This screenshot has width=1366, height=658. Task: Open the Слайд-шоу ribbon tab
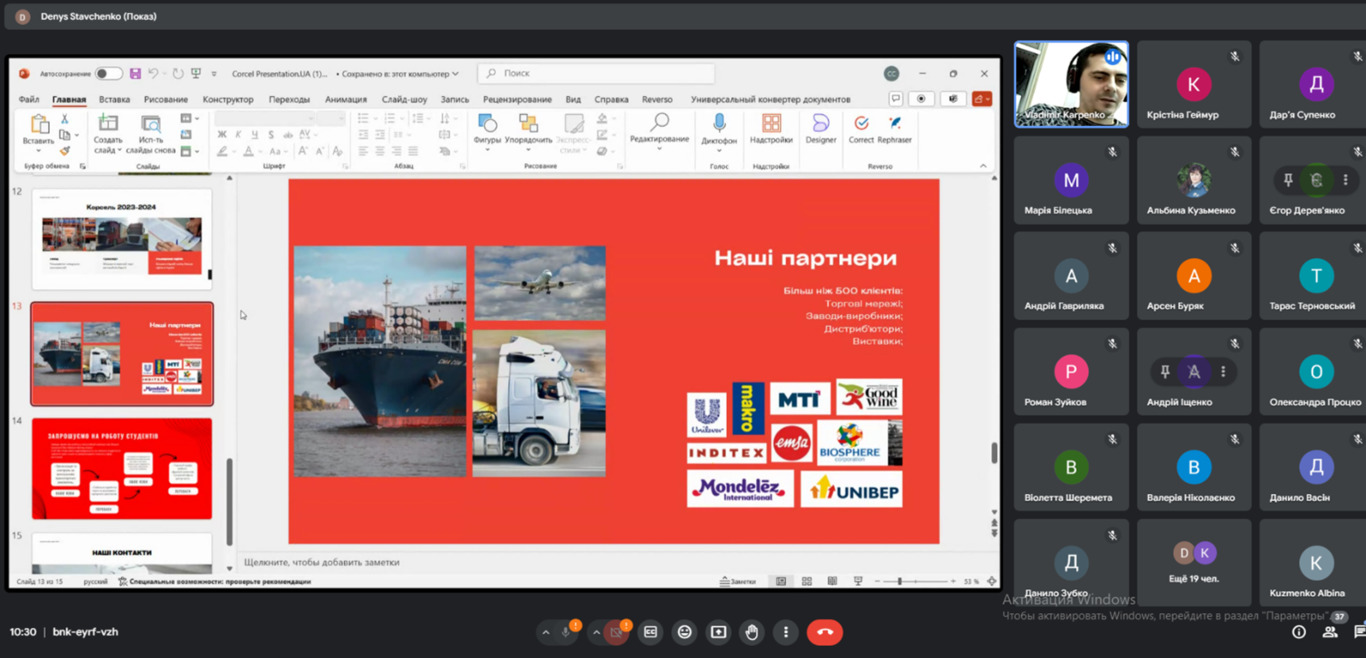click(404, 100)
